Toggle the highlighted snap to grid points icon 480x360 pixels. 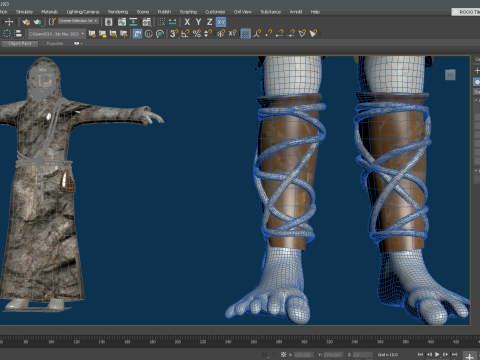click(x=246, y=33)
